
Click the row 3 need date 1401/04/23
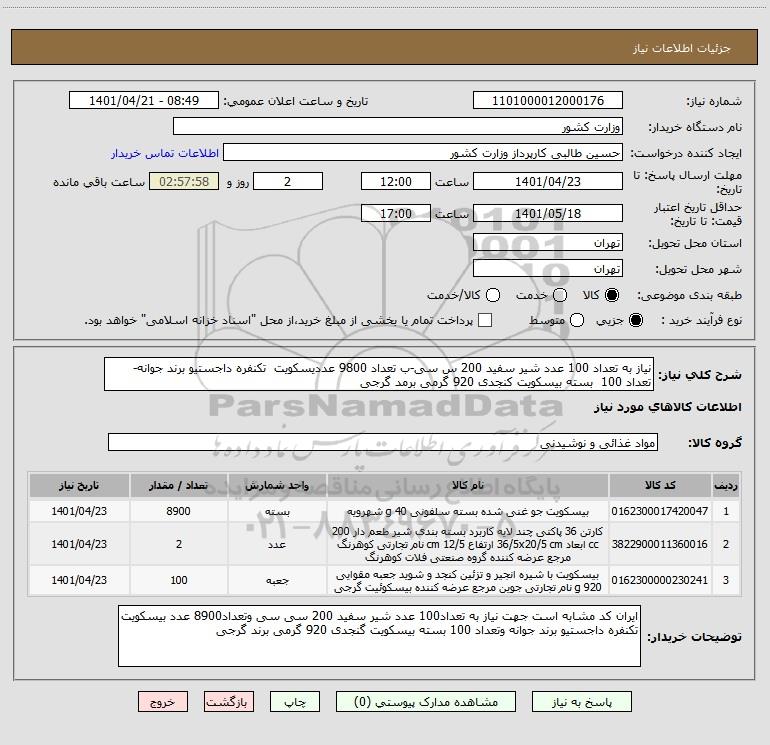point(79,580)
